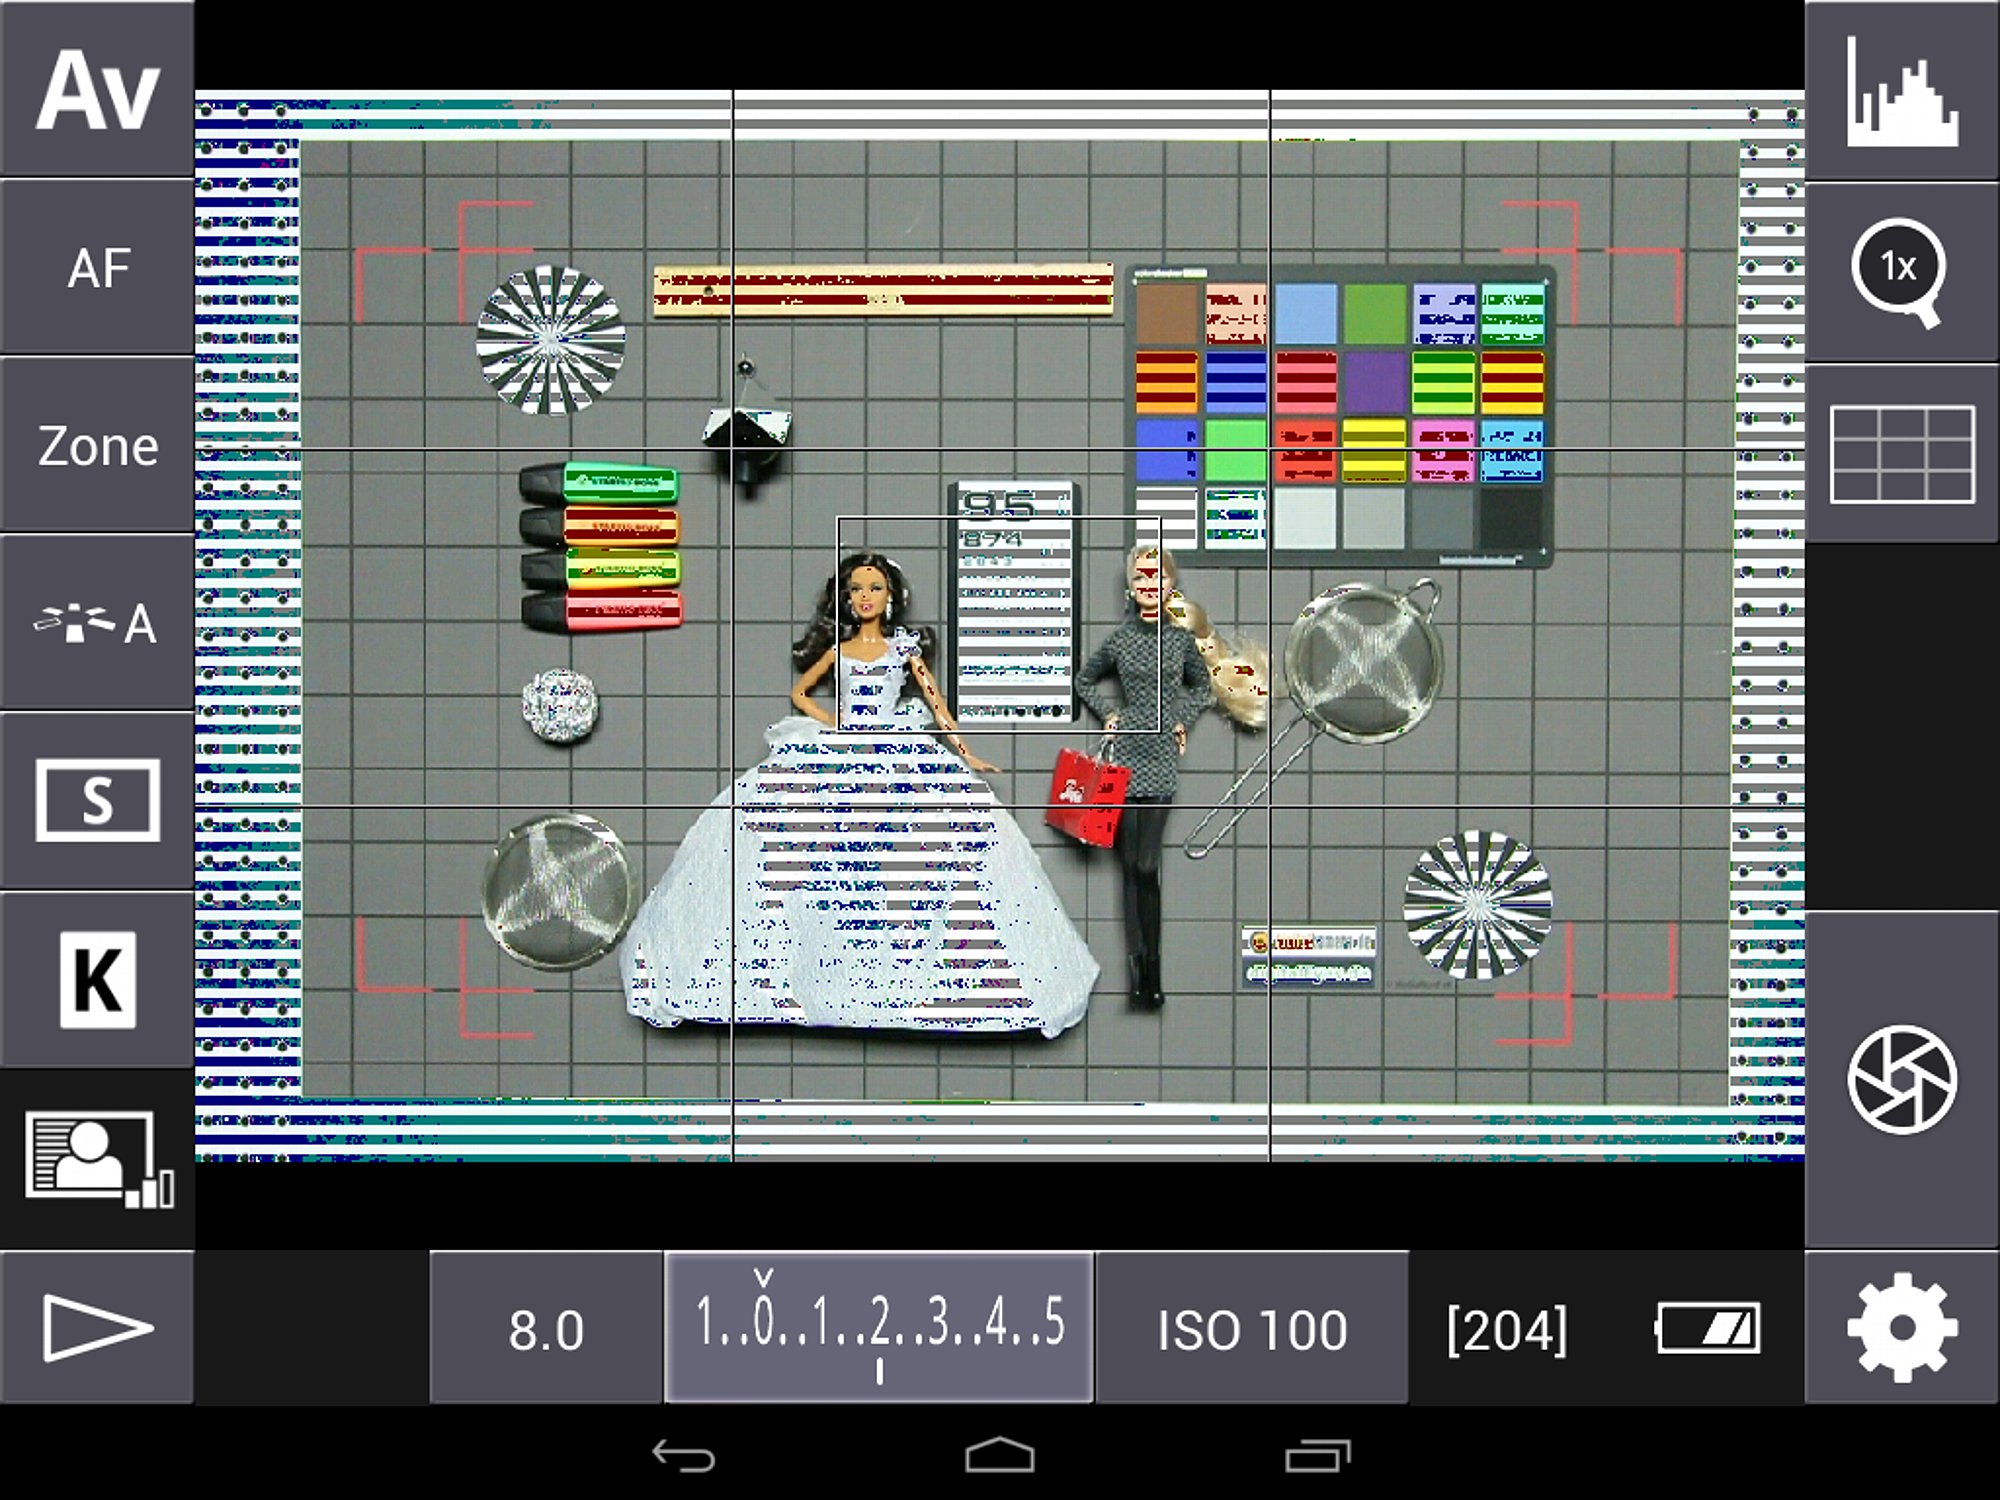2000x1500 pixels.
Task: Open the AF focus mode setting
Action: click(97, 268)
